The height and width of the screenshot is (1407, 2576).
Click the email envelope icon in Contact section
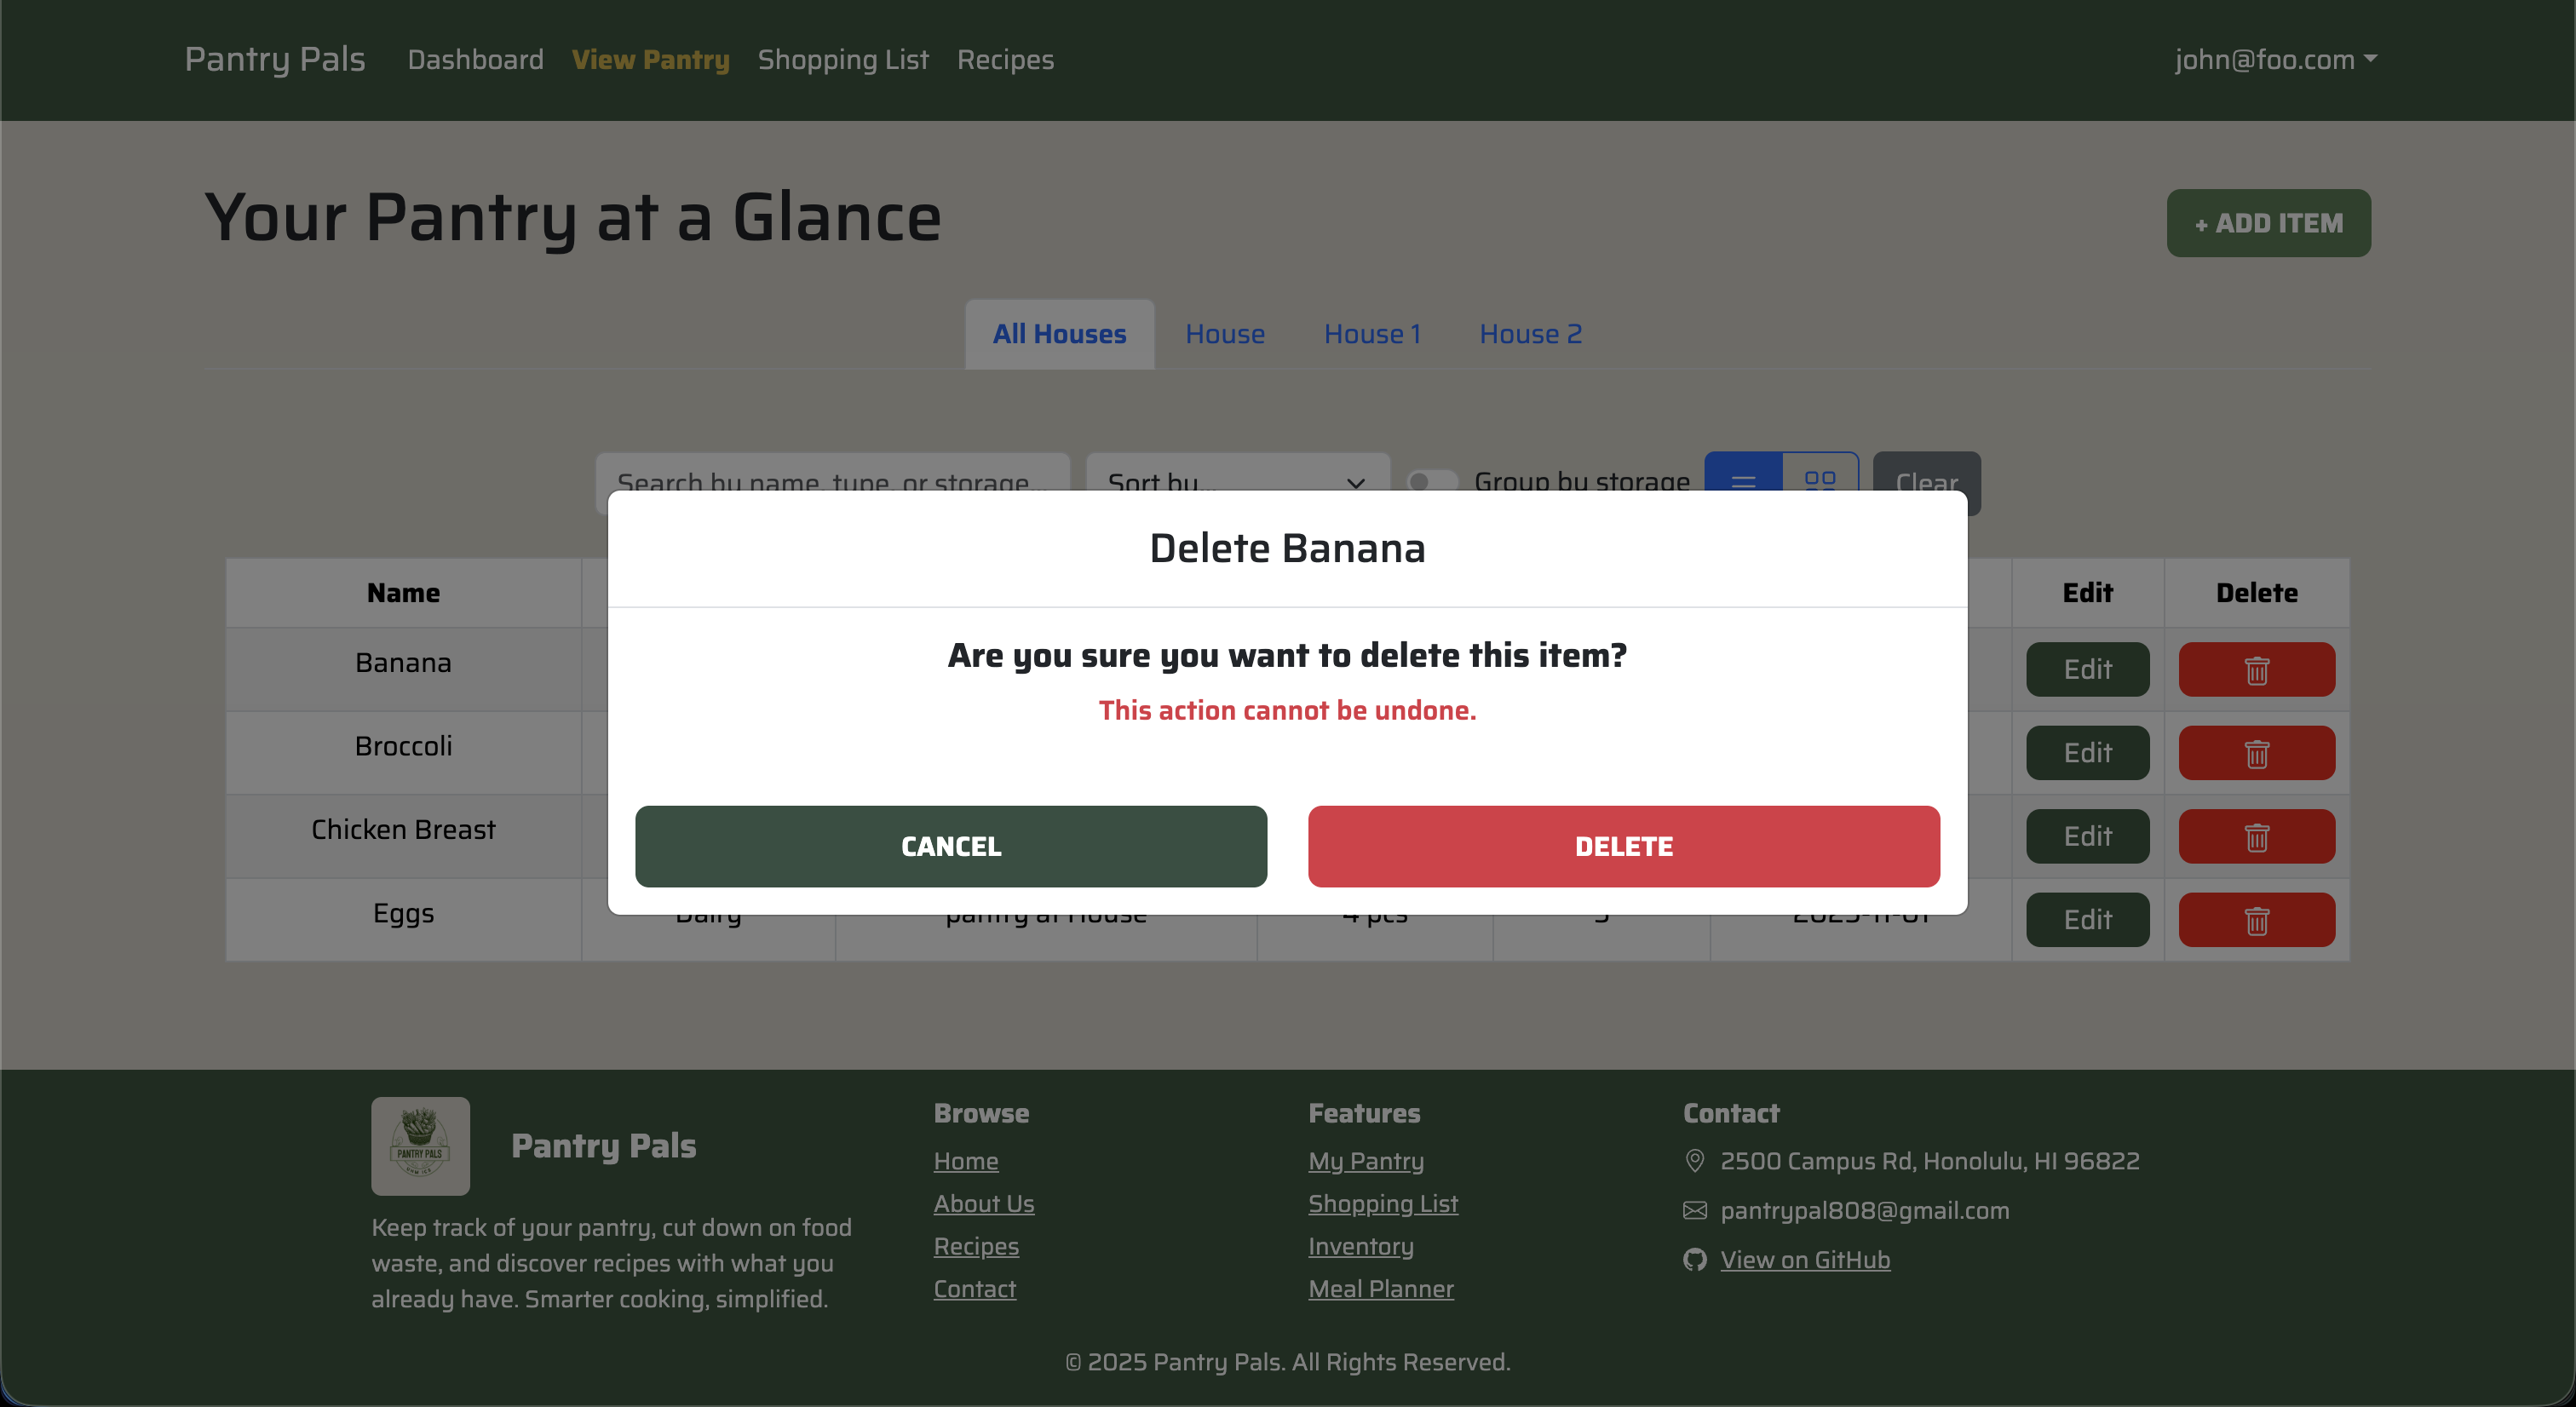[x=1695, y=1210]
